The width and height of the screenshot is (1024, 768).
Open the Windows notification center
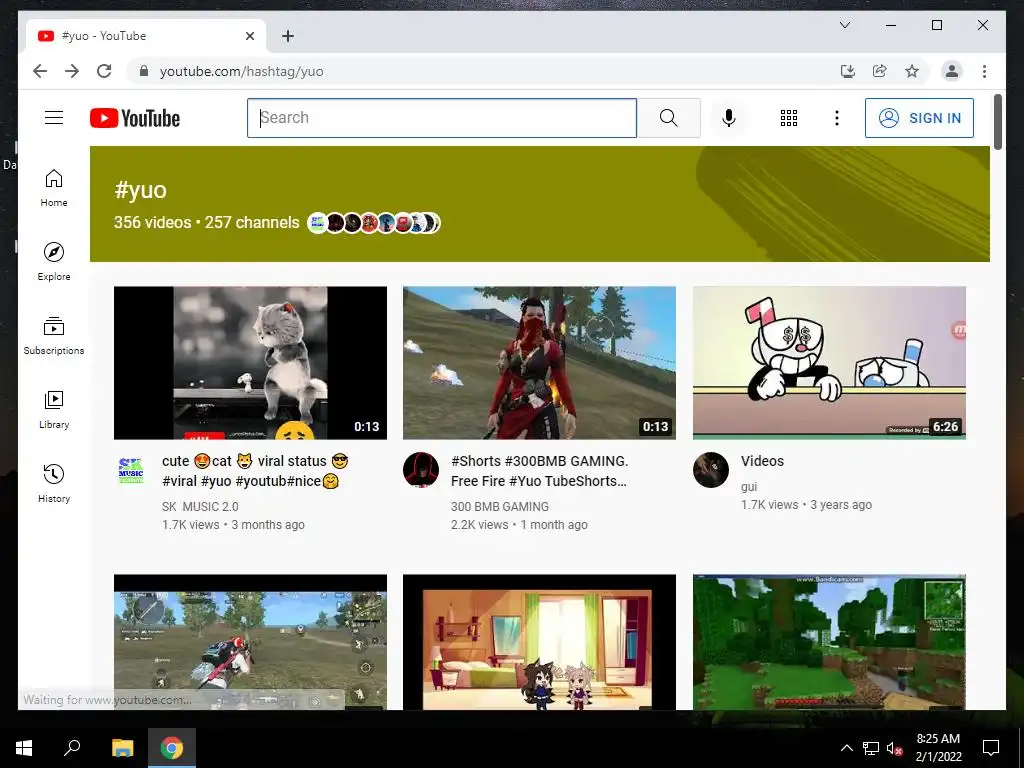pyautogui.click(x=991, y=748)
